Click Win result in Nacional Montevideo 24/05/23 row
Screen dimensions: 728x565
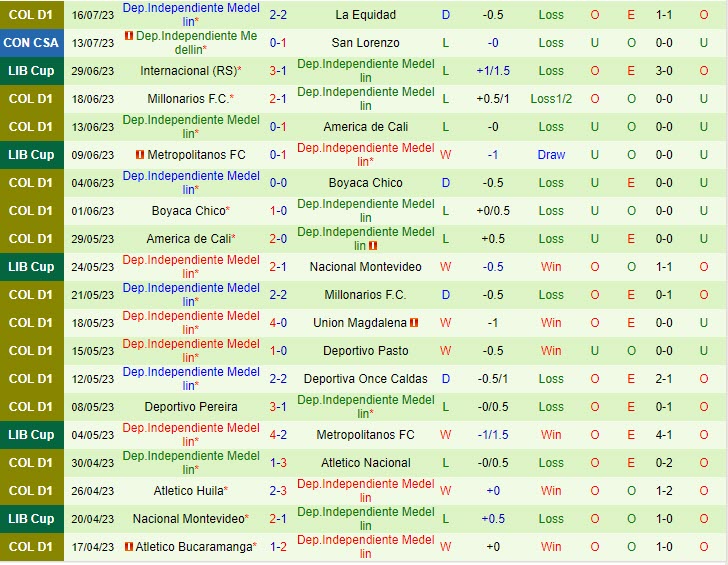[x=551, y=267]
